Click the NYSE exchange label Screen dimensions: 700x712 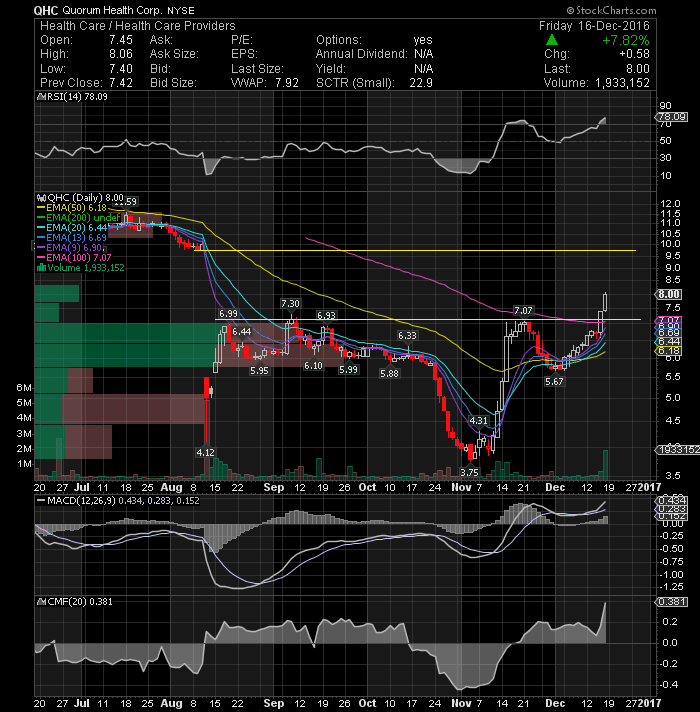coord(181,10)
